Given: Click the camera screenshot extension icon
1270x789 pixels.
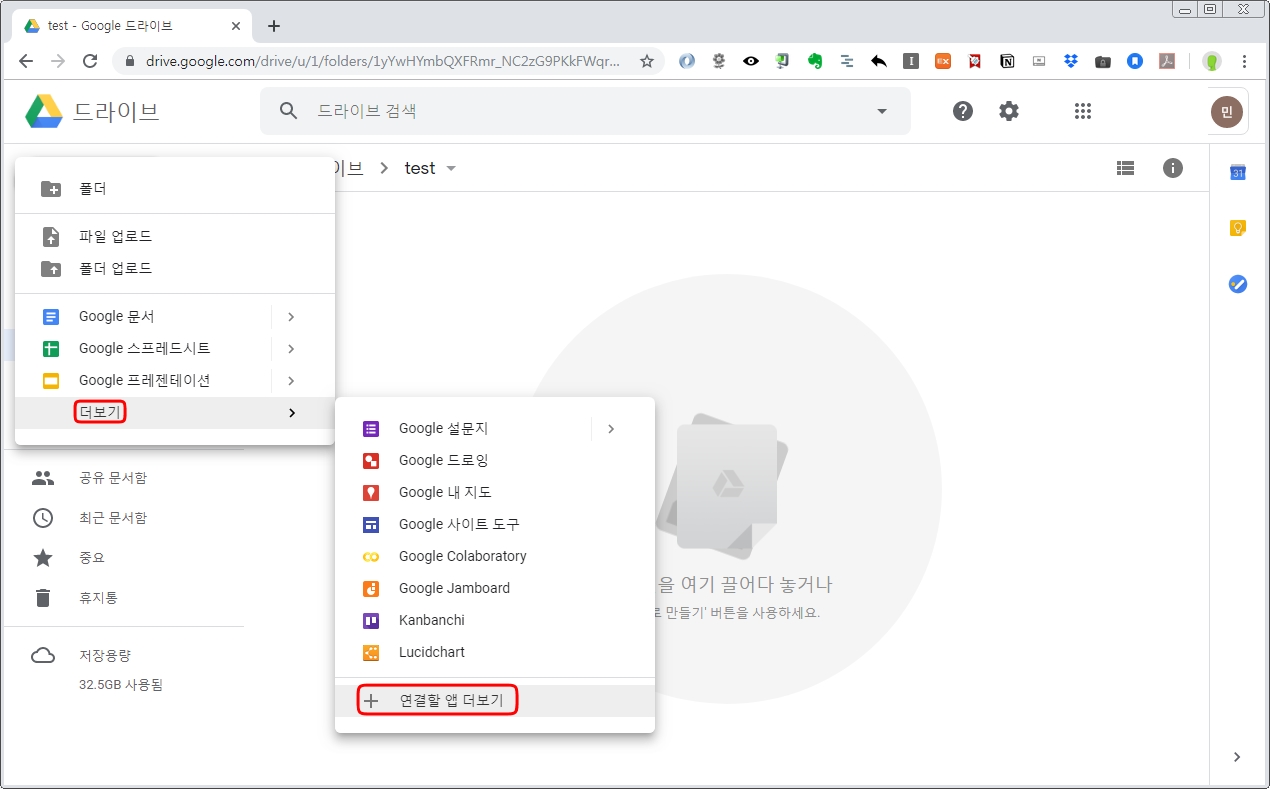Looking at the screenshot, I should click(x=1103, y=61).
